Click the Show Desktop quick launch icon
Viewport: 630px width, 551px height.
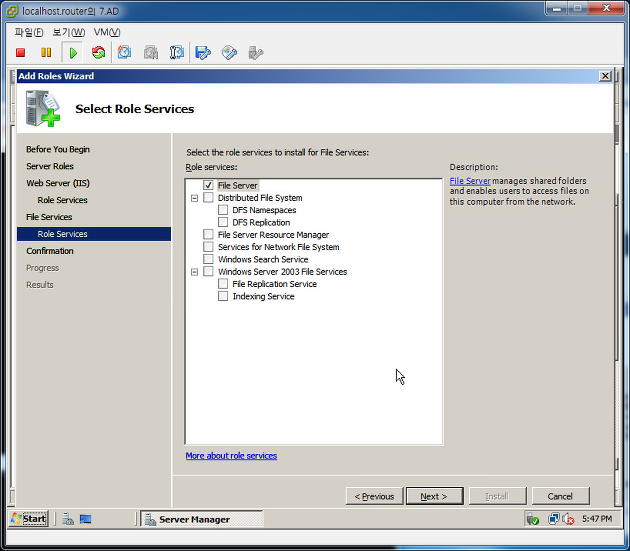click(86, 519)
